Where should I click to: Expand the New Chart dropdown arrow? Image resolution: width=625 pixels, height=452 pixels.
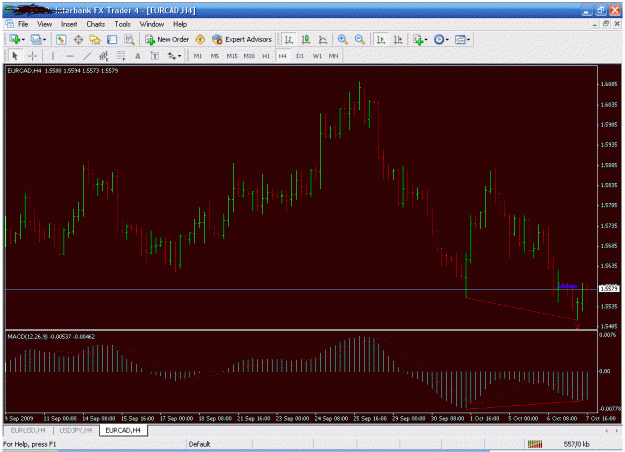click(23, 39)
